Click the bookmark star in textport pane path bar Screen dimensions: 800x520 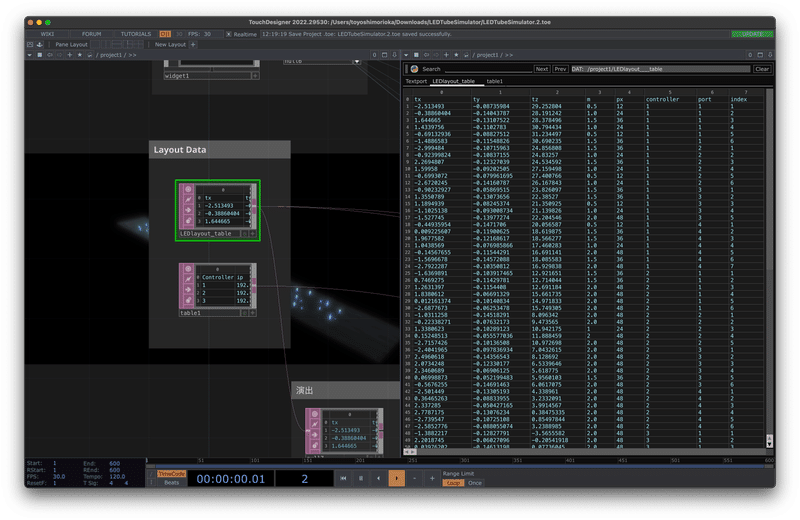[x=456, y=55]
